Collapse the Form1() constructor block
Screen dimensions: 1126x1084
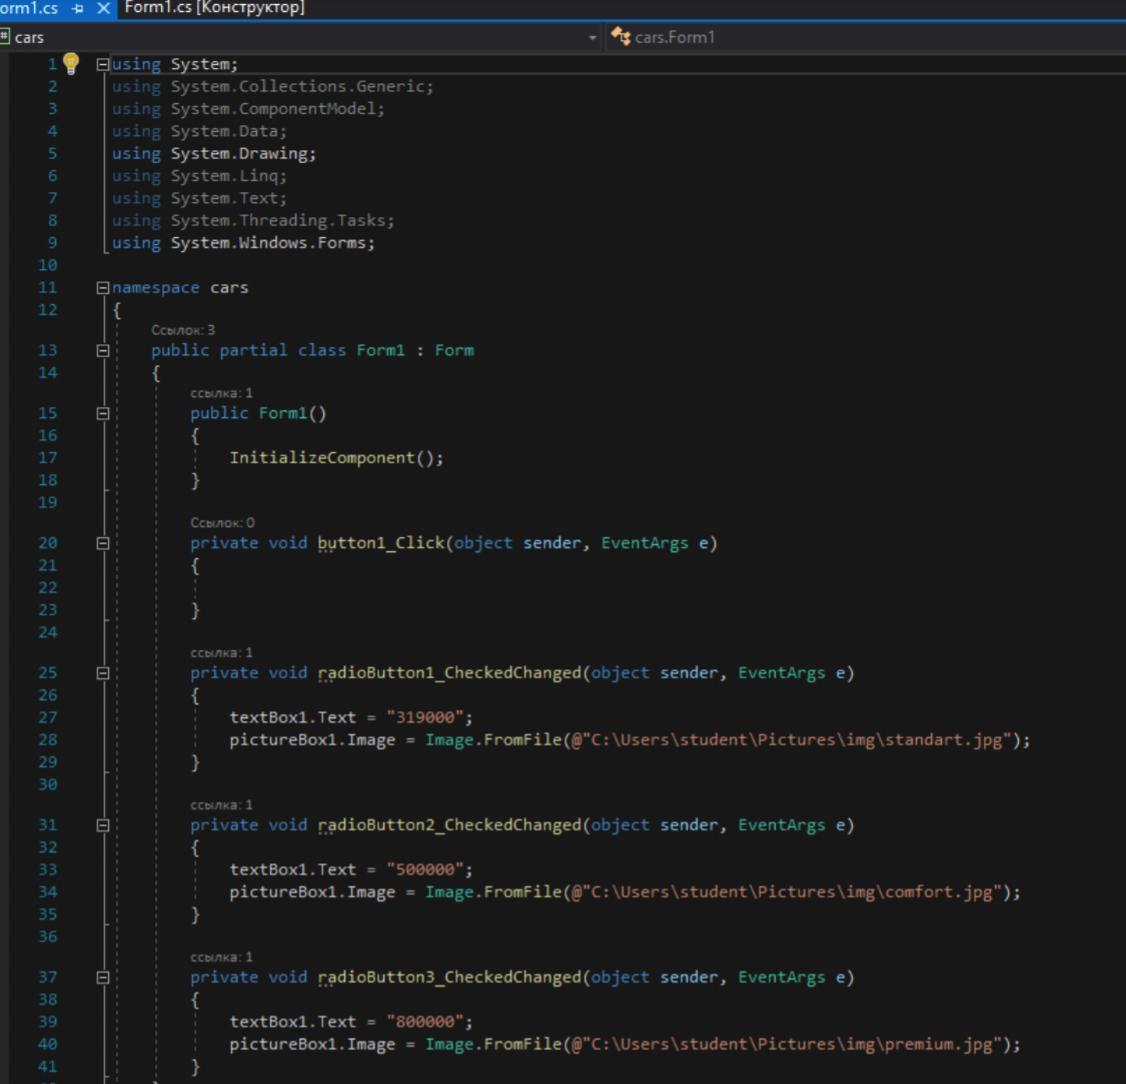(102, 413)
